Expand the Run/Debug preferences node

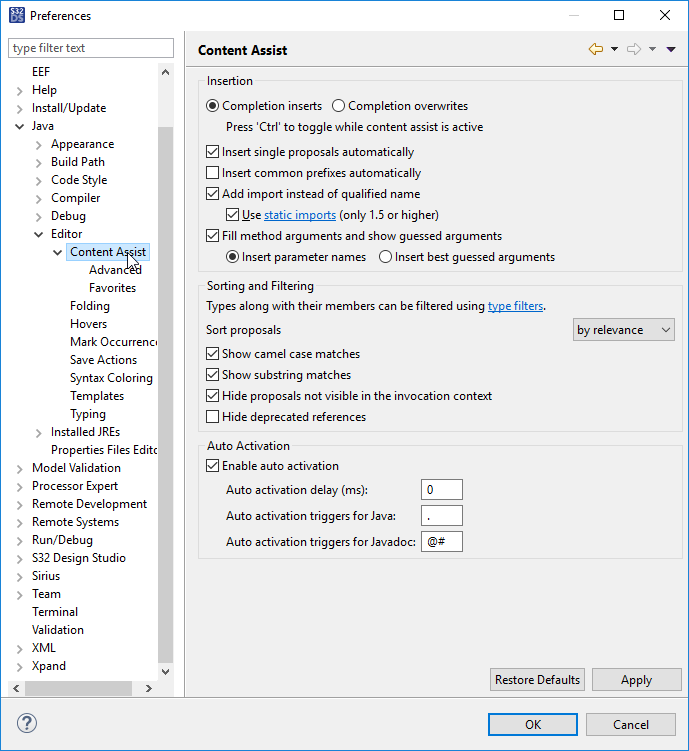pos(20,540)
